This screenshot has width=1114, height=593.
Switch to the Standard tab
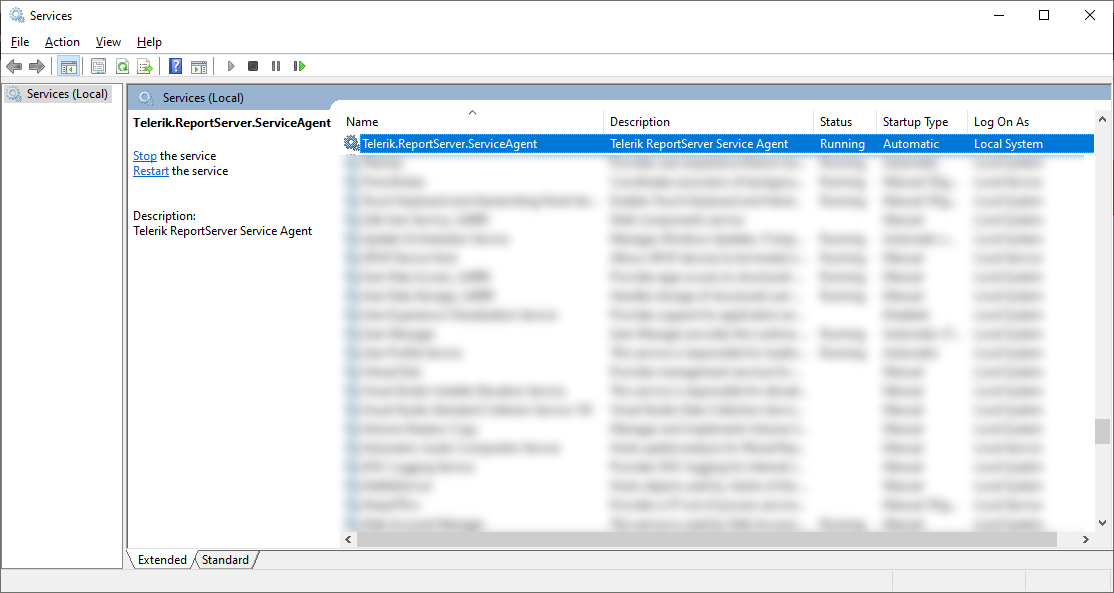pyautogui.click(x=225, y=560)
